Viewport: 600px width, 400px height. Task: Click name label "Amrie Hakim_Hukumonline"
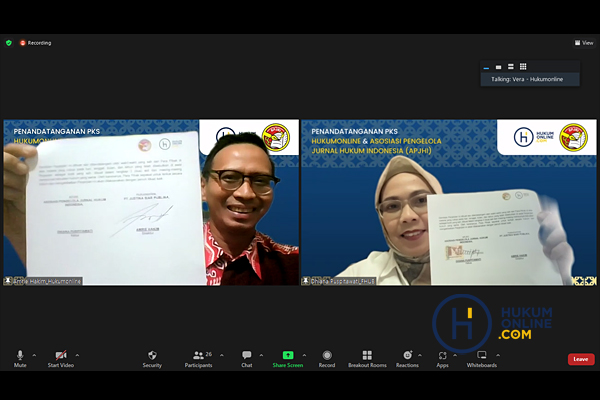[x=47, y=281]
